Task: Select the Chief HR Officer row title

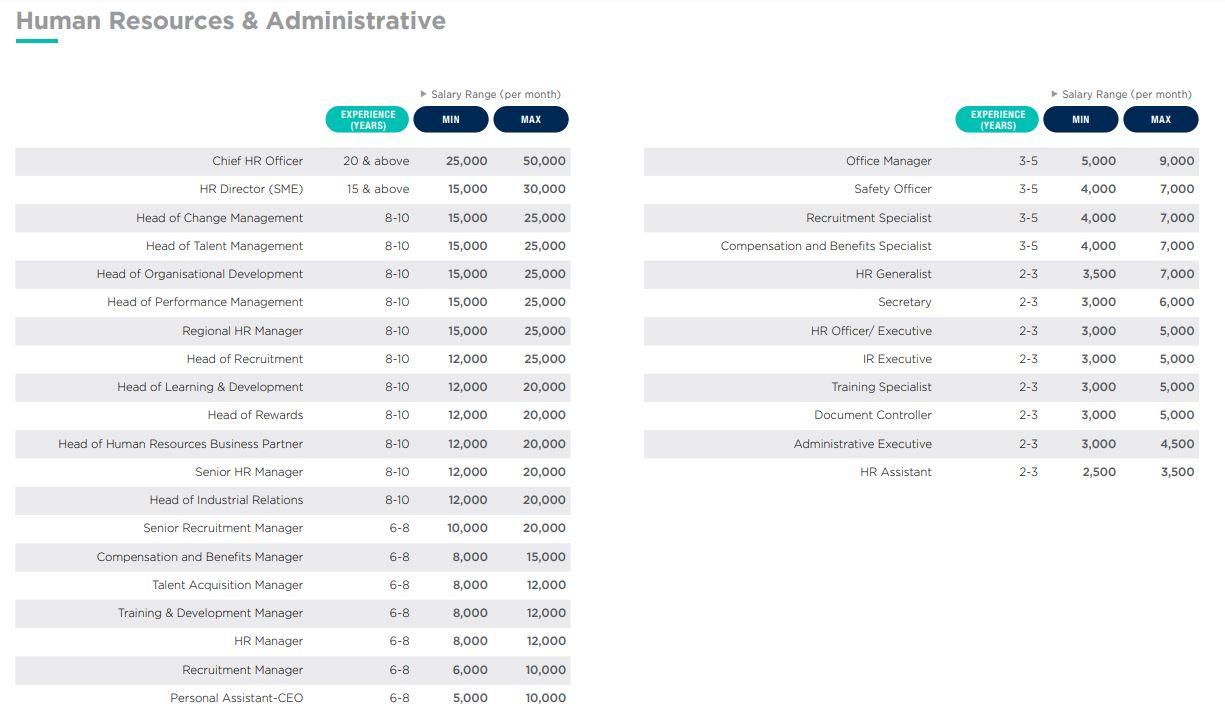Action: click(257, 161)
